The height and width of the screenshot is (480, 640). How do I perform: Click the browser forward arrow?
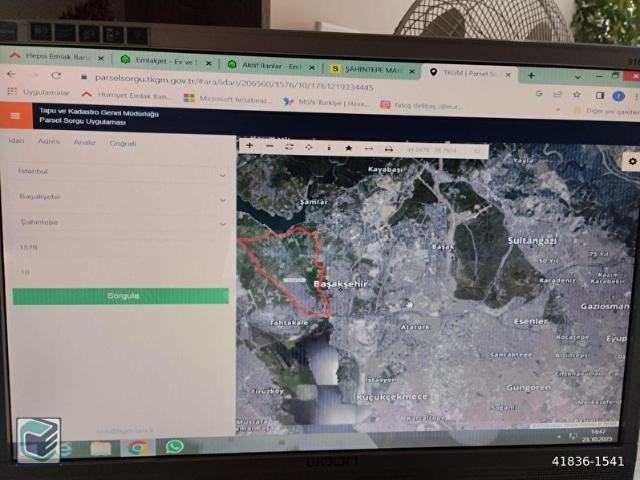click(x=34, y=75)
